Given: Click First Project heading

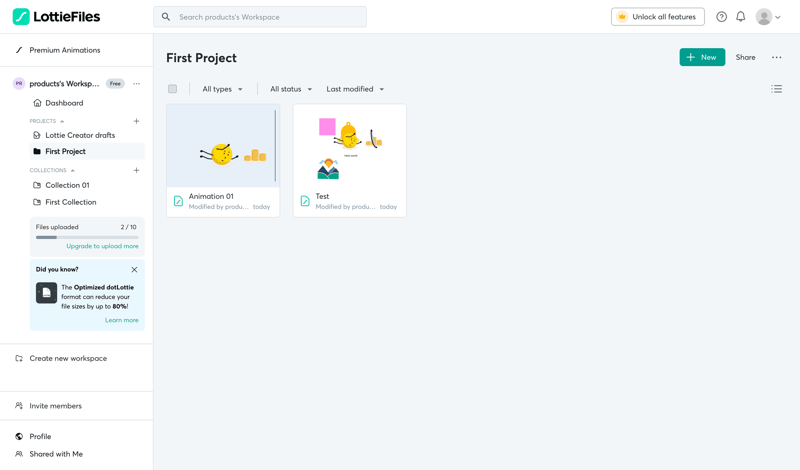Looking at the screenshot, I should [x=202, y=58].
